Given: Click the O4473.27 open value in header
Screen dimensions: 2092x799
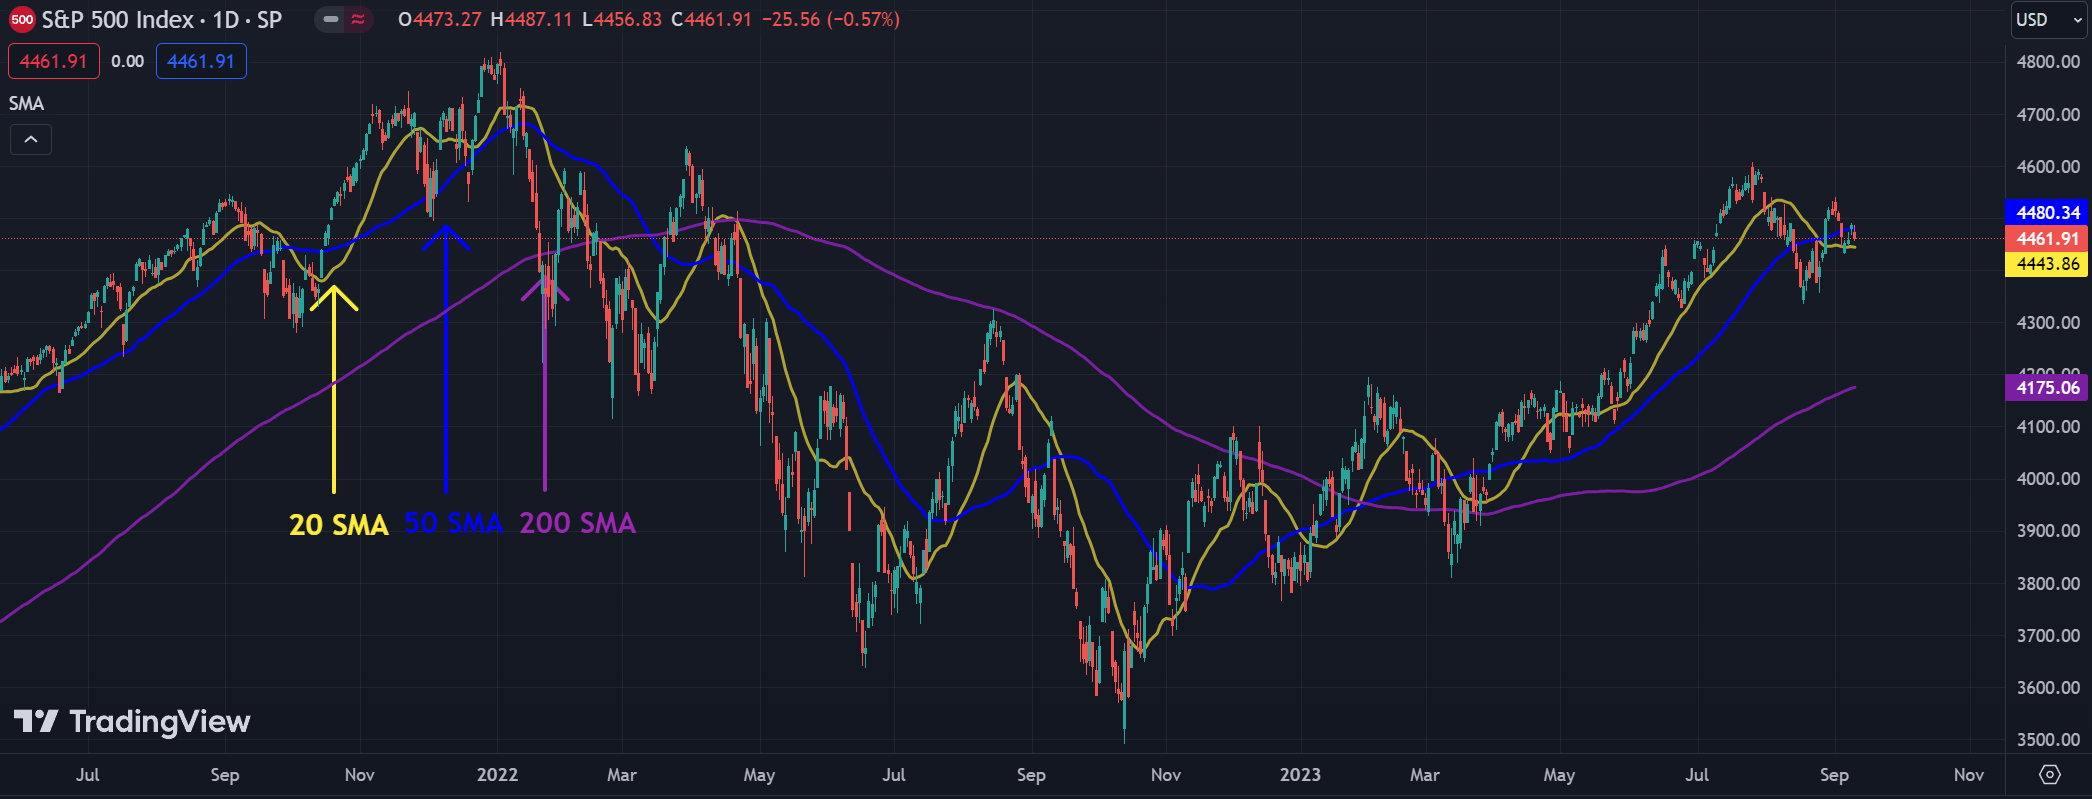Looking at the screenshot, I should (x=440, y=19).
